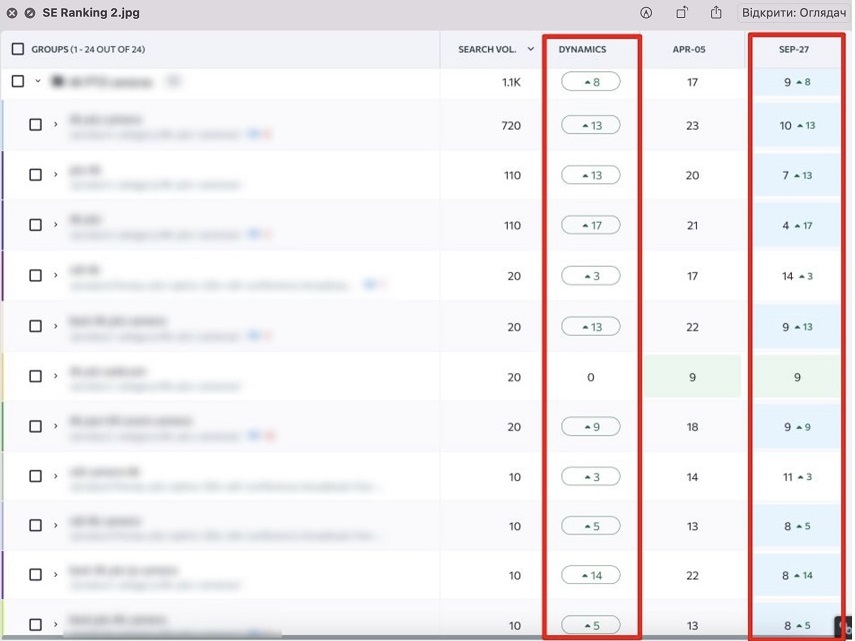Open the Markup pencil icon in the toolbar
Screen dimensions: 855x641
point(646,13)
